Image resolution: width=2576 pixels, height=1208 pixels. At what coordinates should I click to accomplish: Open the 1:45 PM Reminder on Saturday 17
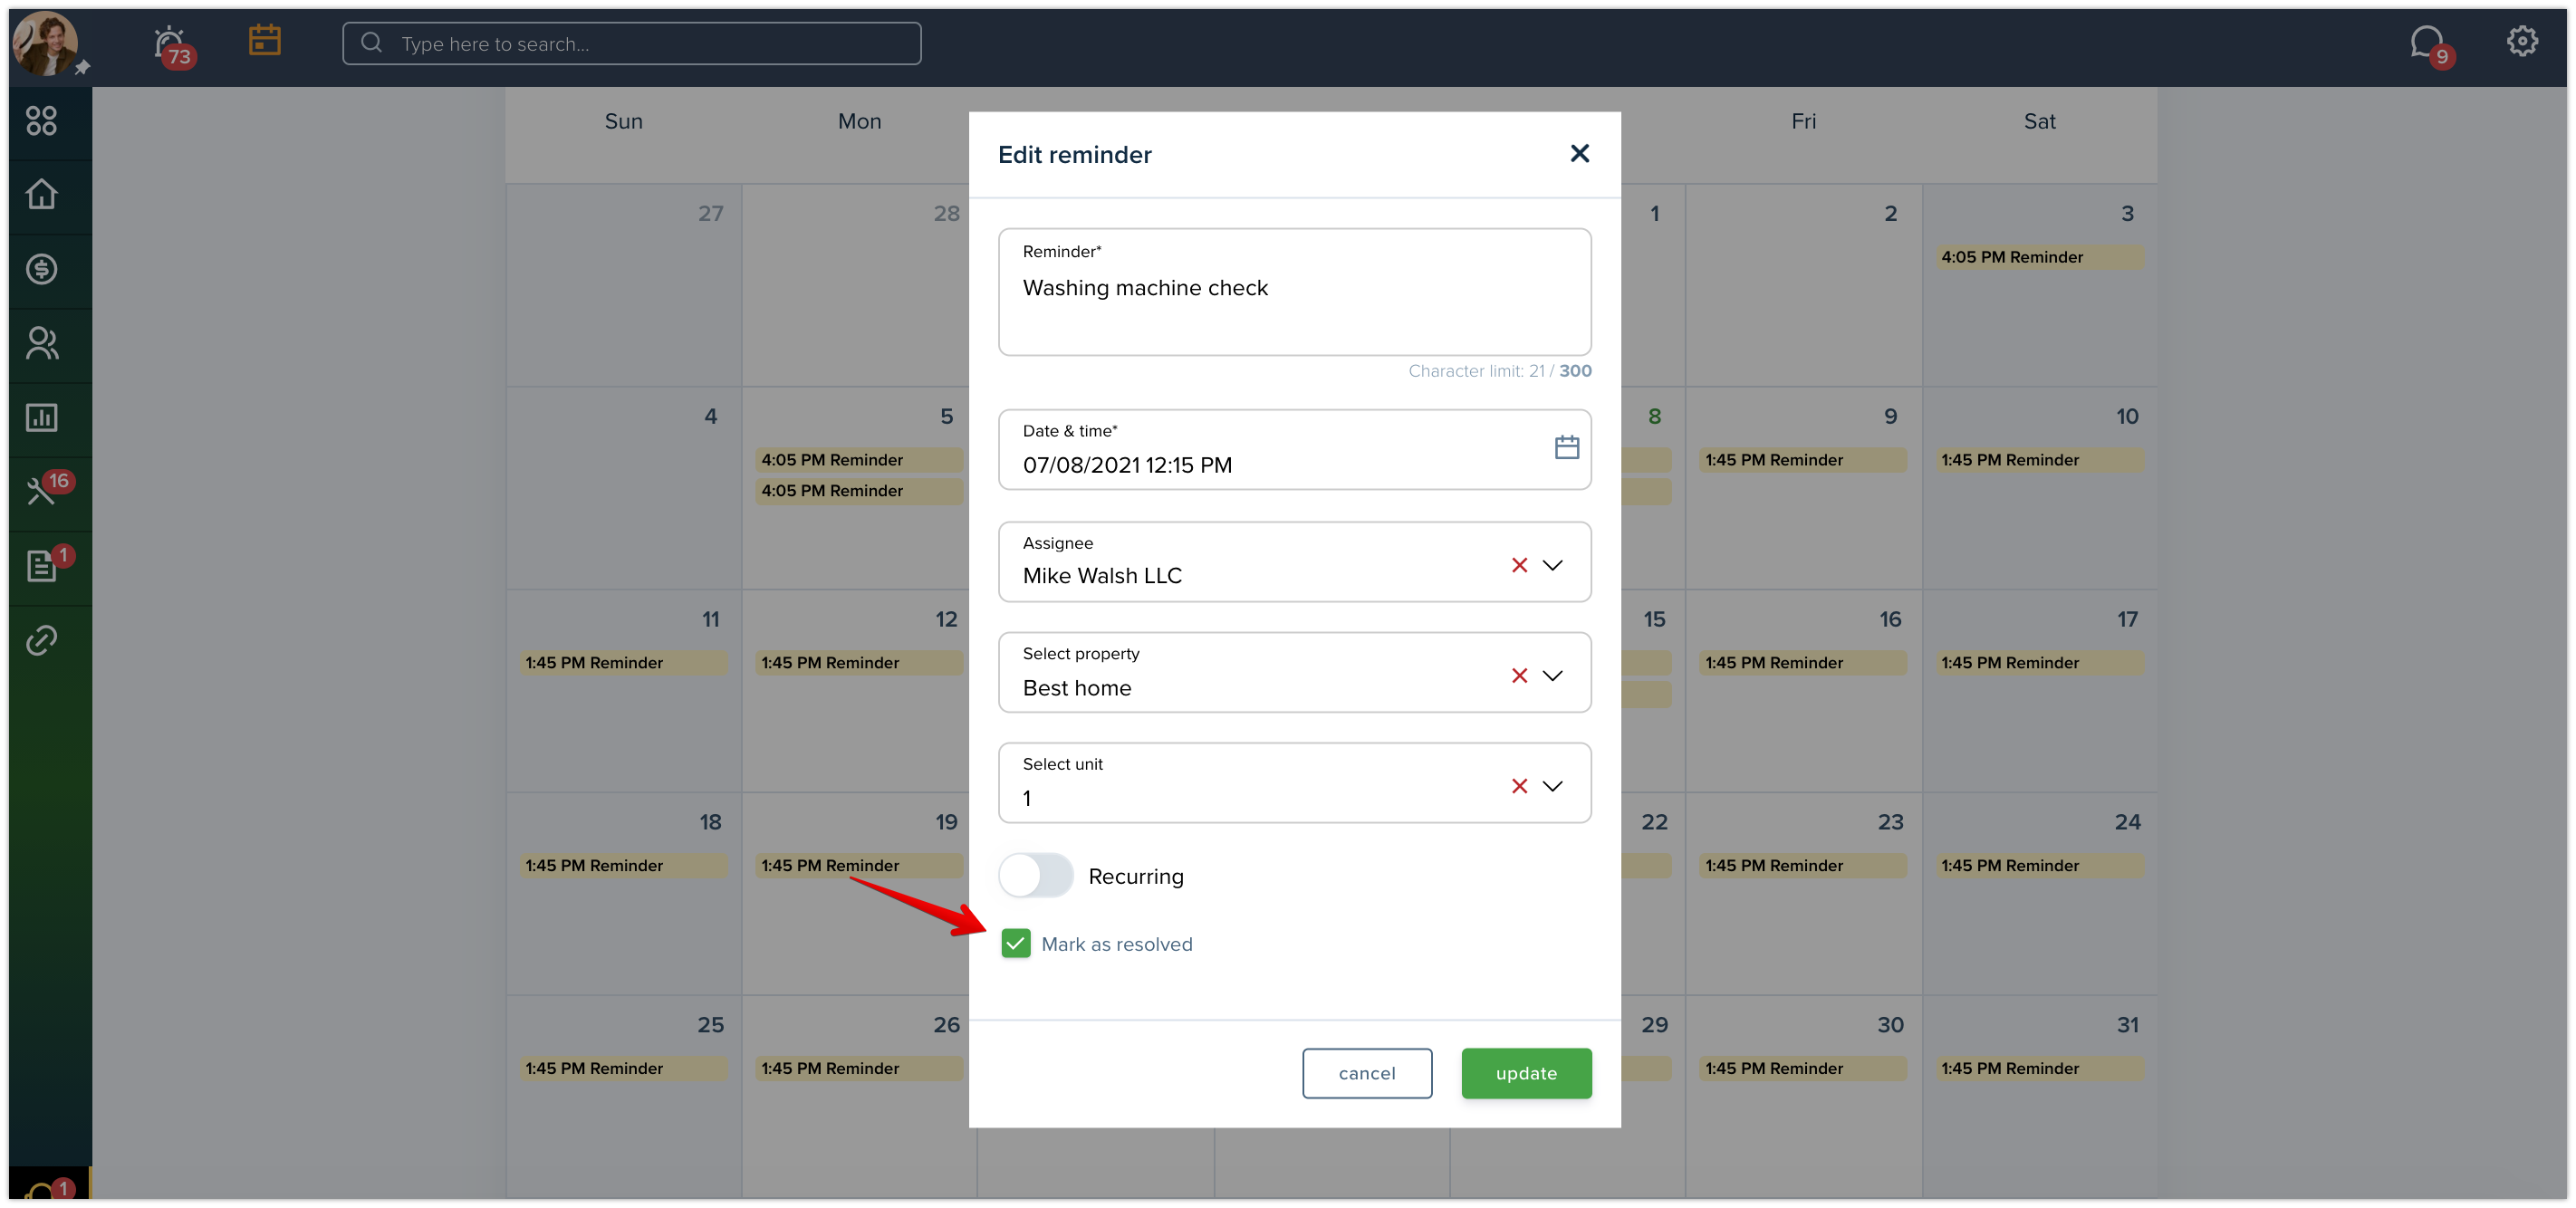2039,662
